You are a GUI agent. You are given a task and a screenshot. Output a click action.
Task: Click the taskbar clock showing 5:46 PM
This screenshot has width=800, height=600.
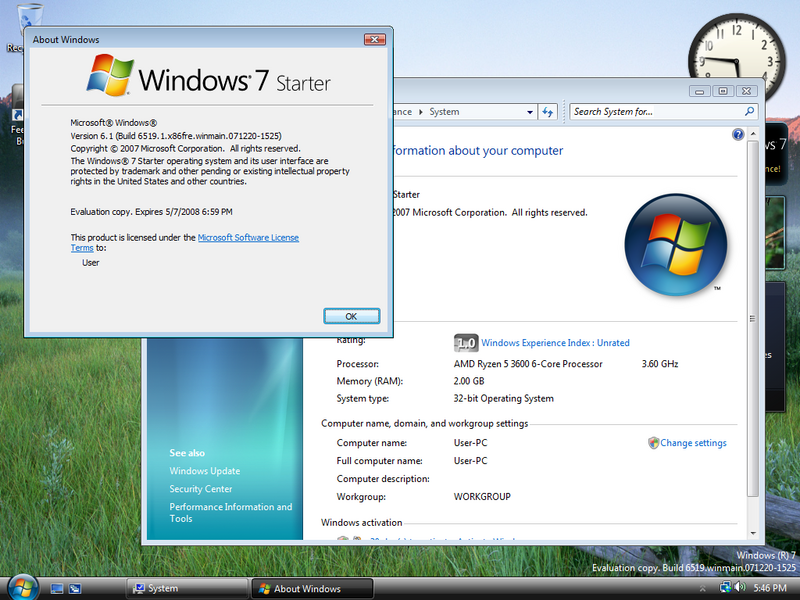click(769, 588)
